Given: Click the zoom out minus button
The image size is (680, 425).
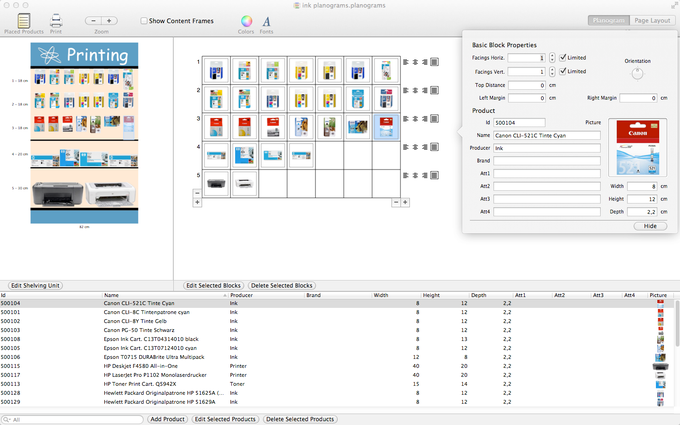Looking at the screenshot, I should [92, 20].
